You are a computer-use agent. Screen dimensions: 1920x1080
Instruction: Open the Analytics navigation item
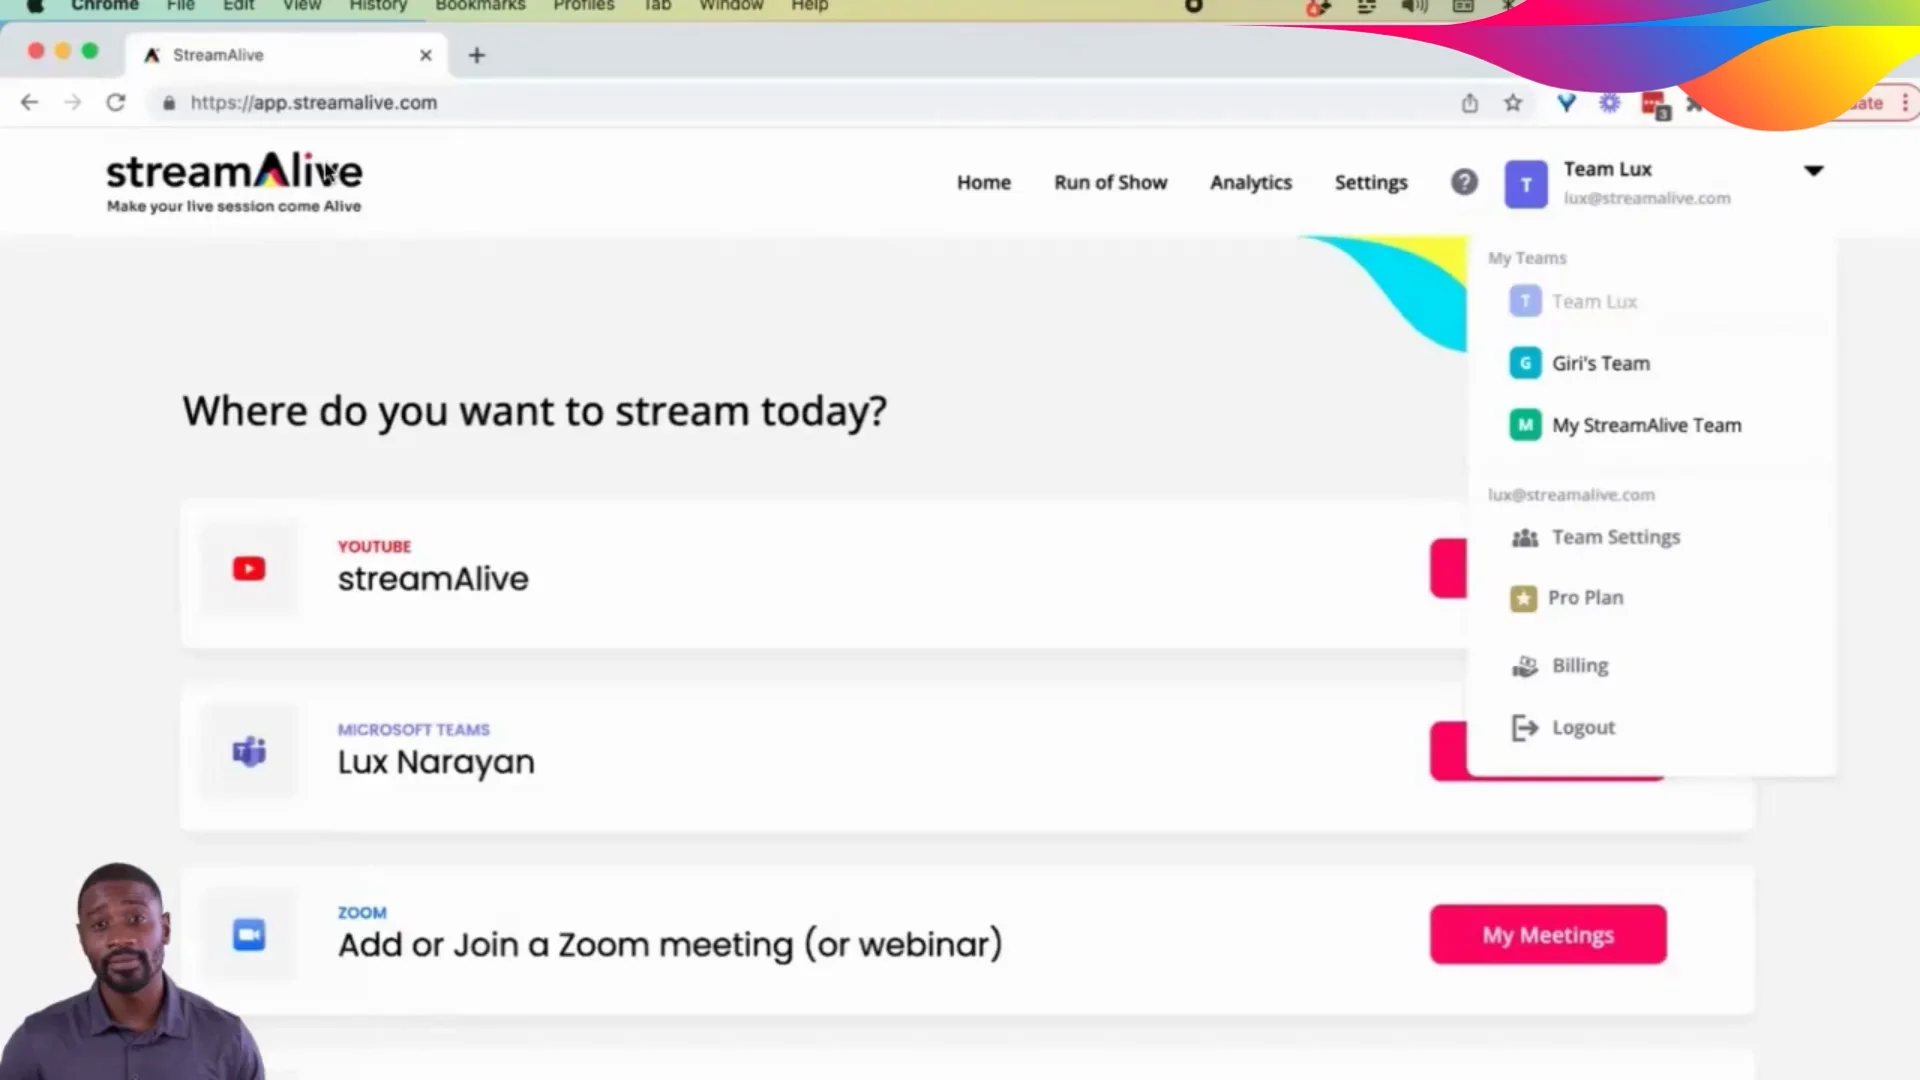1251,182
